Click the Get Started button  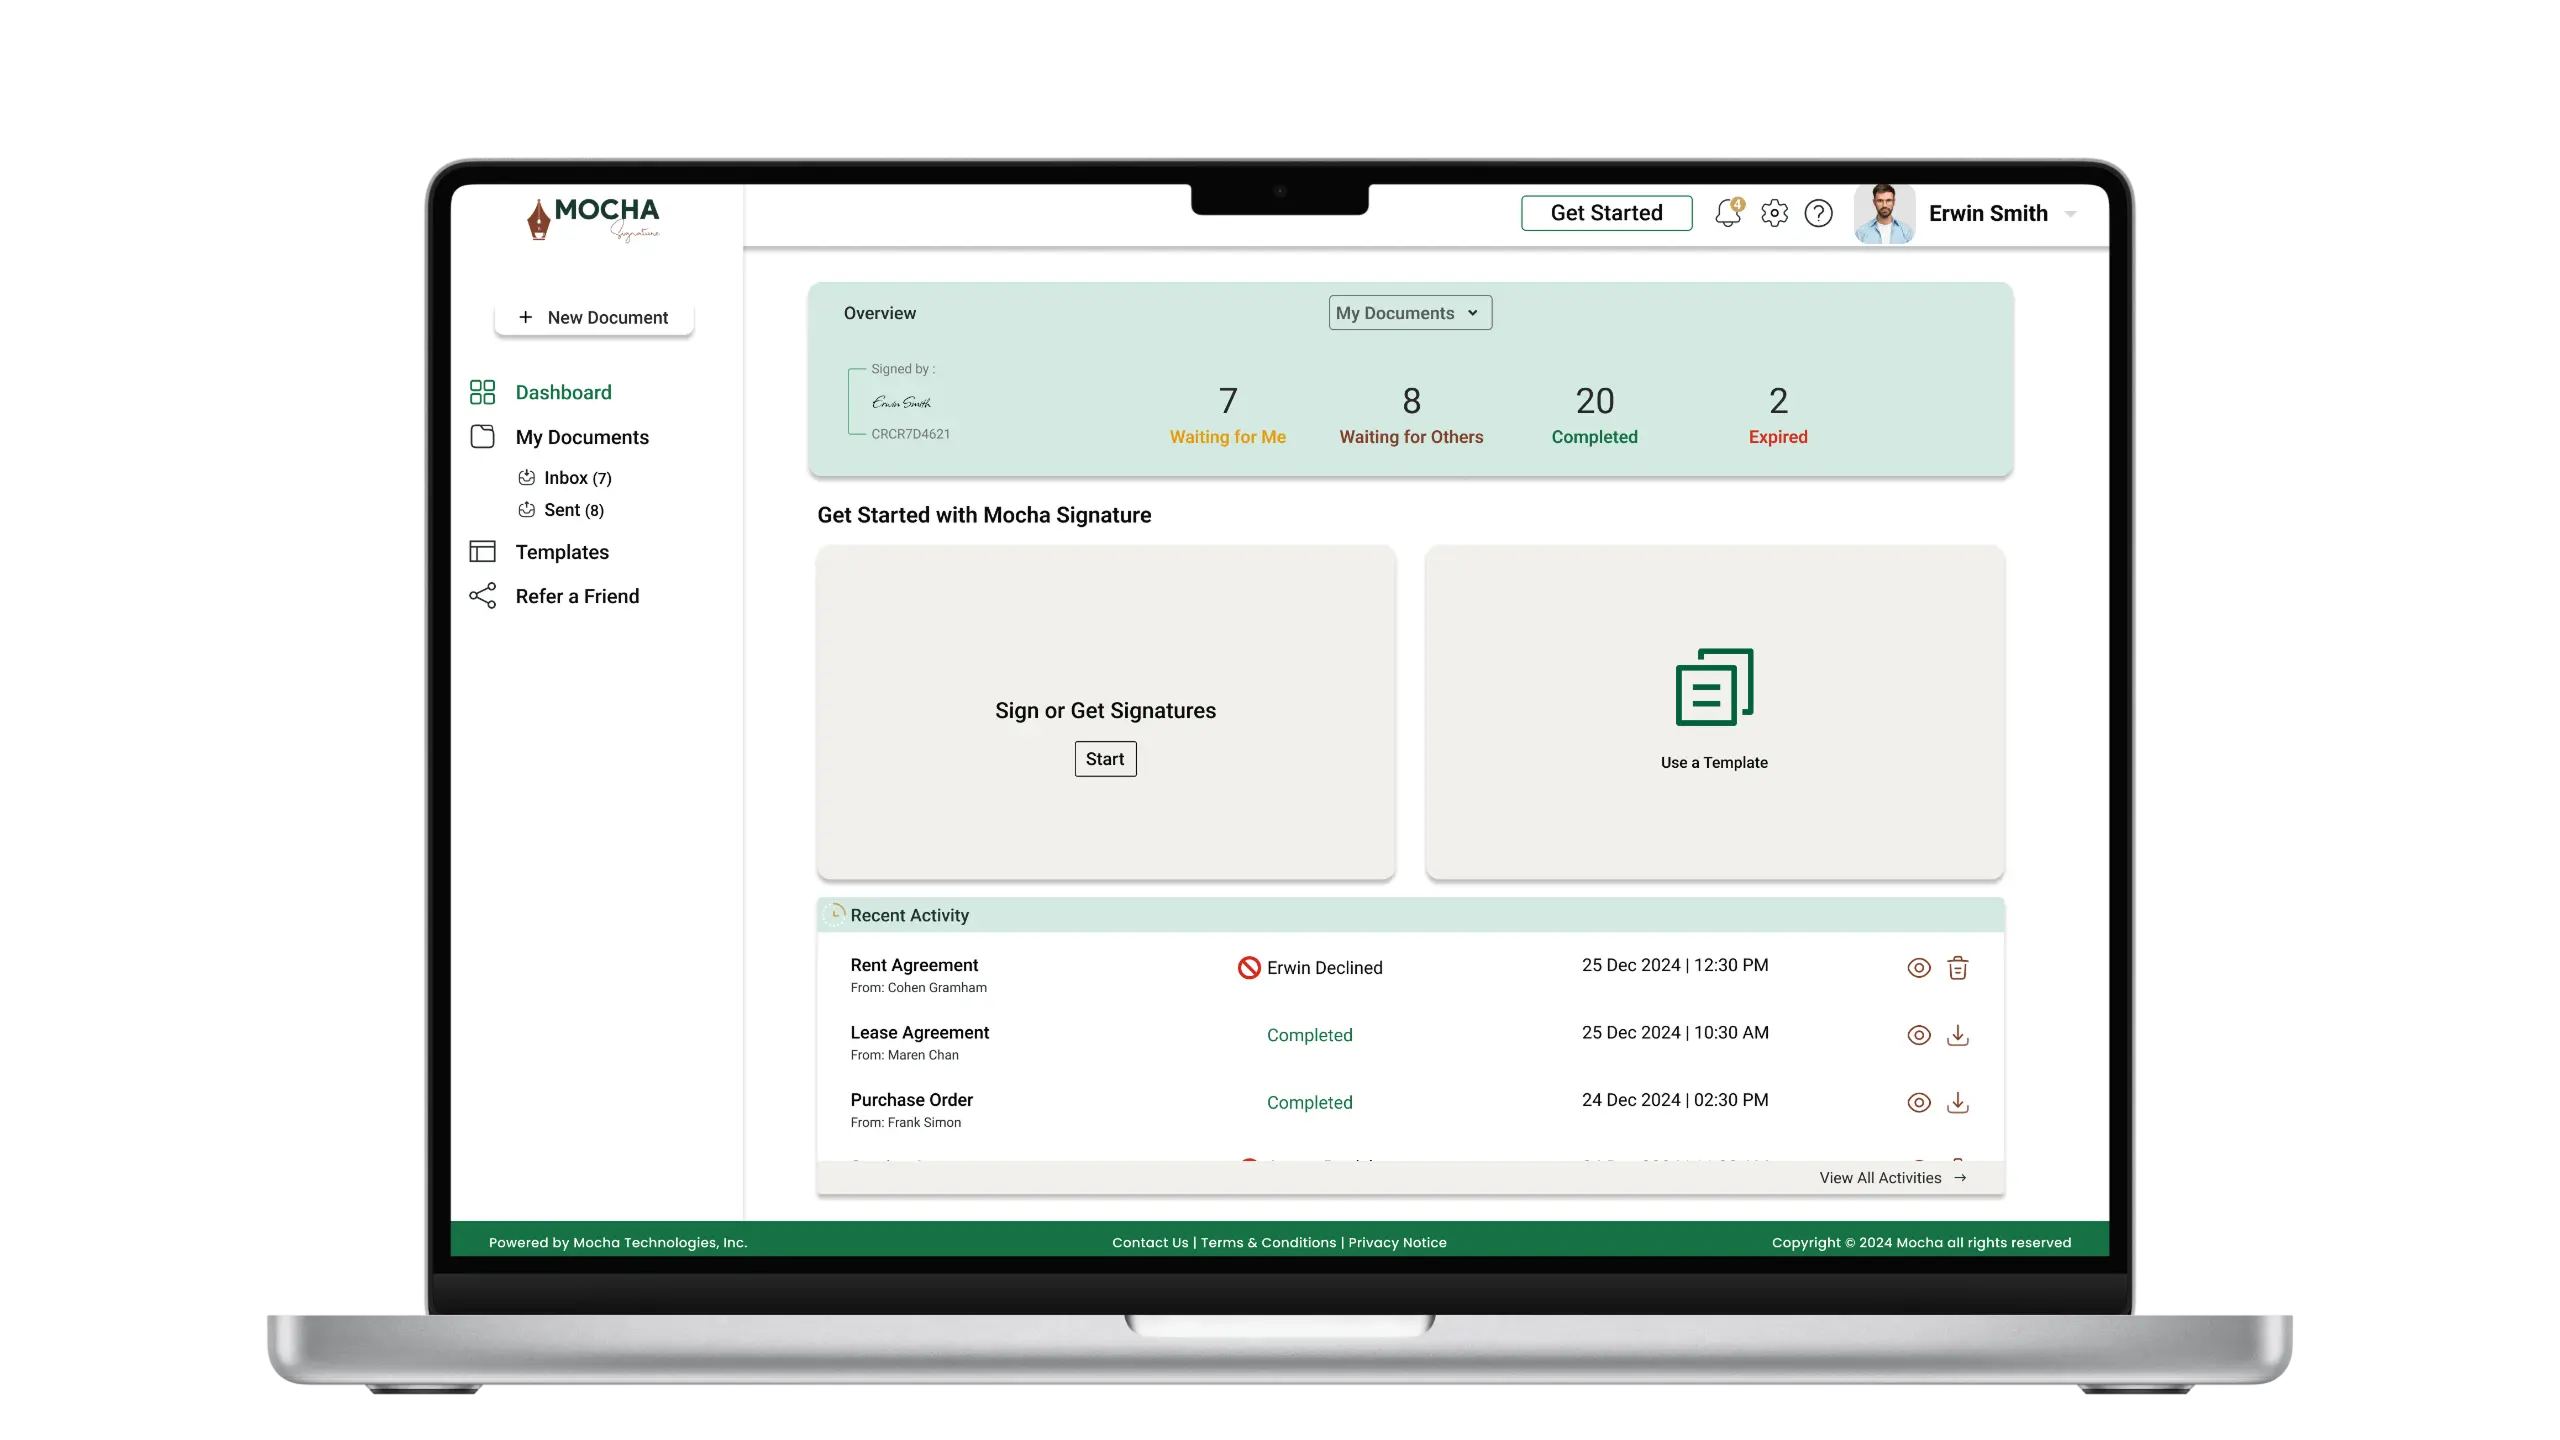pos(1606,213)
